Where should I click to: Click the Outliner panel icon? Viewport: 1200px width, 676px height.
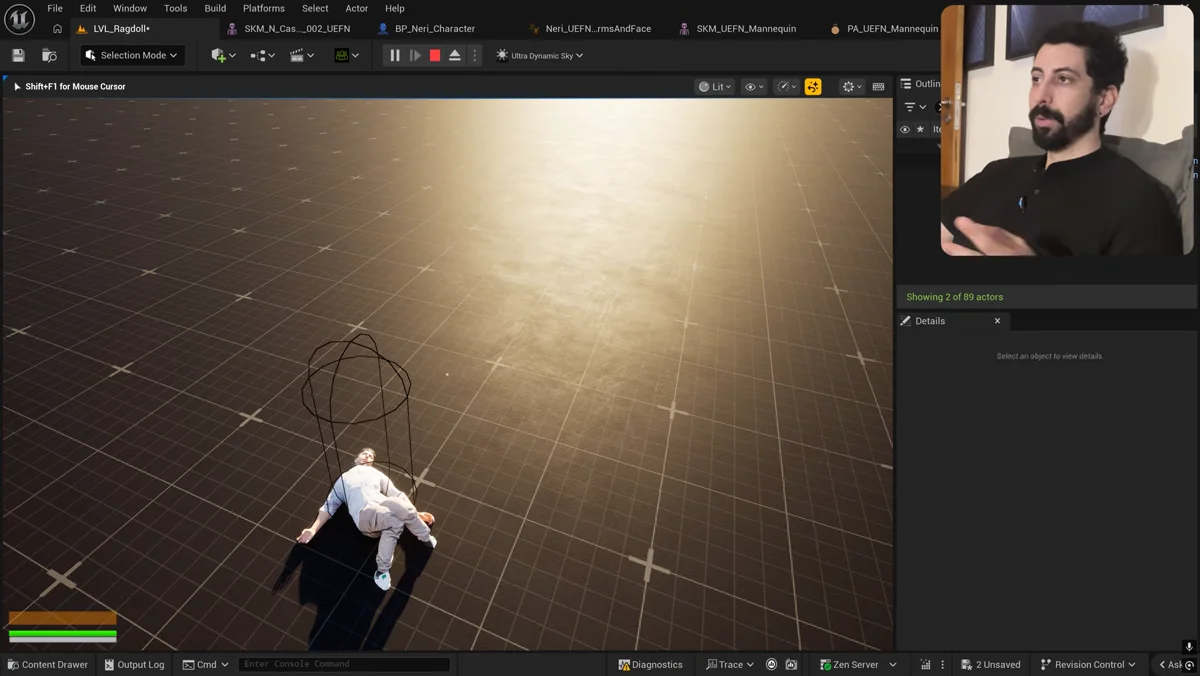(906, 84)
